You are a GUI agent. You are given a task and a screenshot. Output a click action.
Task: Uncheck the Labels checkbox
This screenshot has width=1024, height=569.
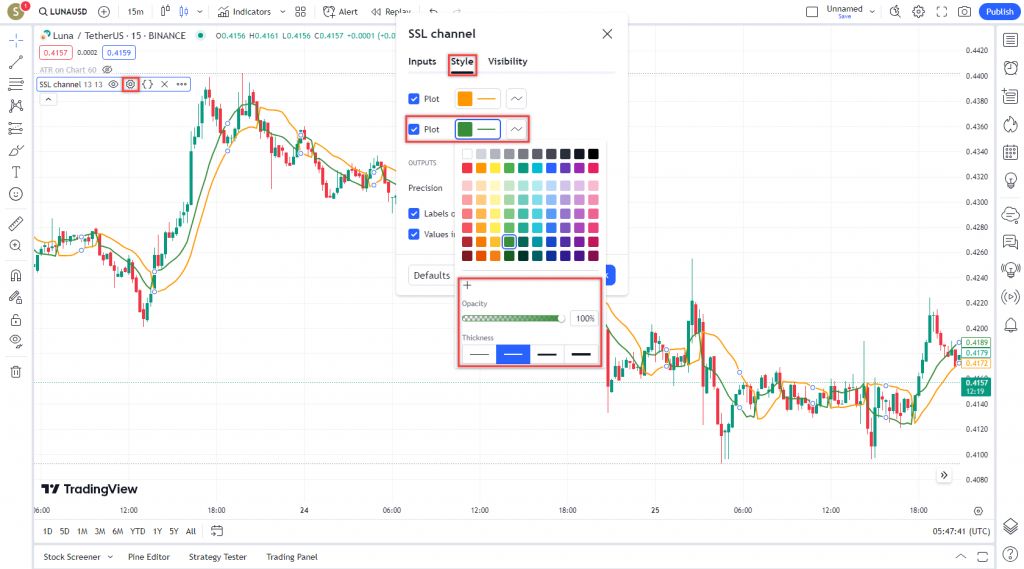click(414, 214)
